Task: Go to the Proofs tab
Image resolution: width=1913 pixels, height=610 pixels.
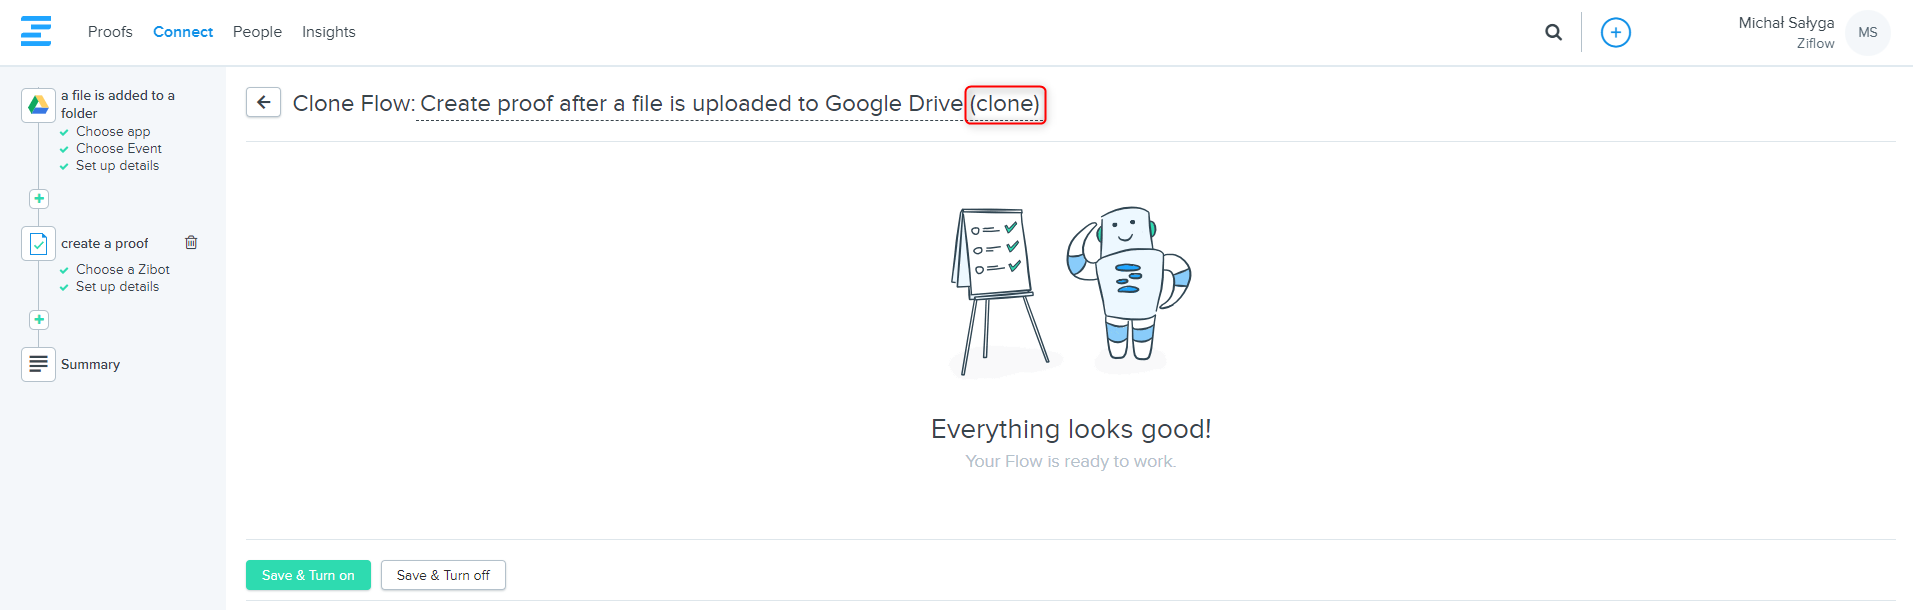Action: click(110, 32)
